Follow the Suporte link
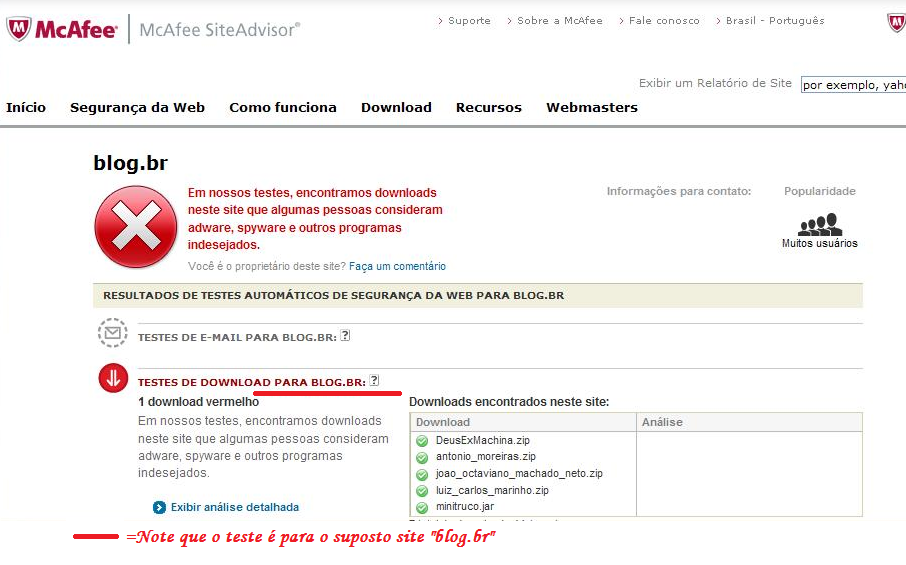The width and height of the screenshot is (906, 565). 469,21
